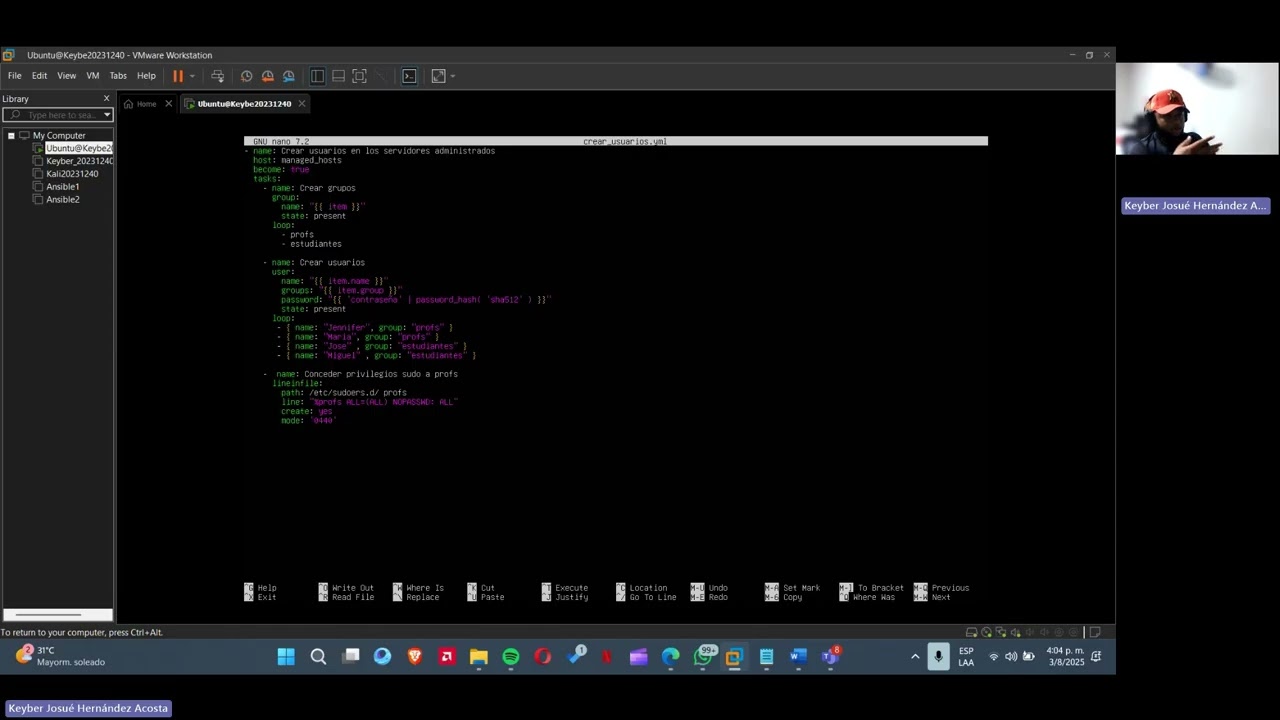
Task: Click the loop row with name "Miguel"
Action: tap(376, 356)
